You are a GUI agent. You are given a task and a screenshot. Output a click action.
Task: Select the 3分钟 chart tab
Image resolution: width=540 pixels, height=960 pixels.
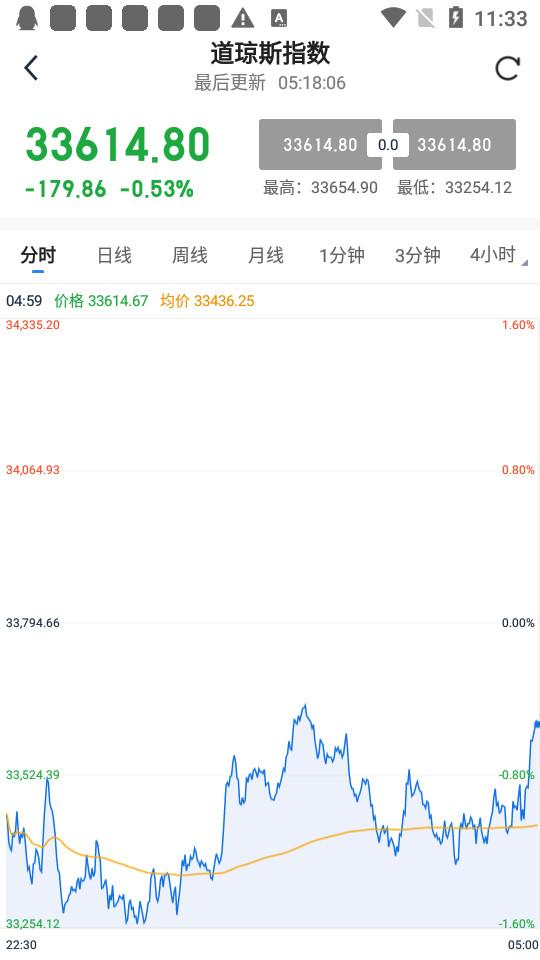[418, 255]
